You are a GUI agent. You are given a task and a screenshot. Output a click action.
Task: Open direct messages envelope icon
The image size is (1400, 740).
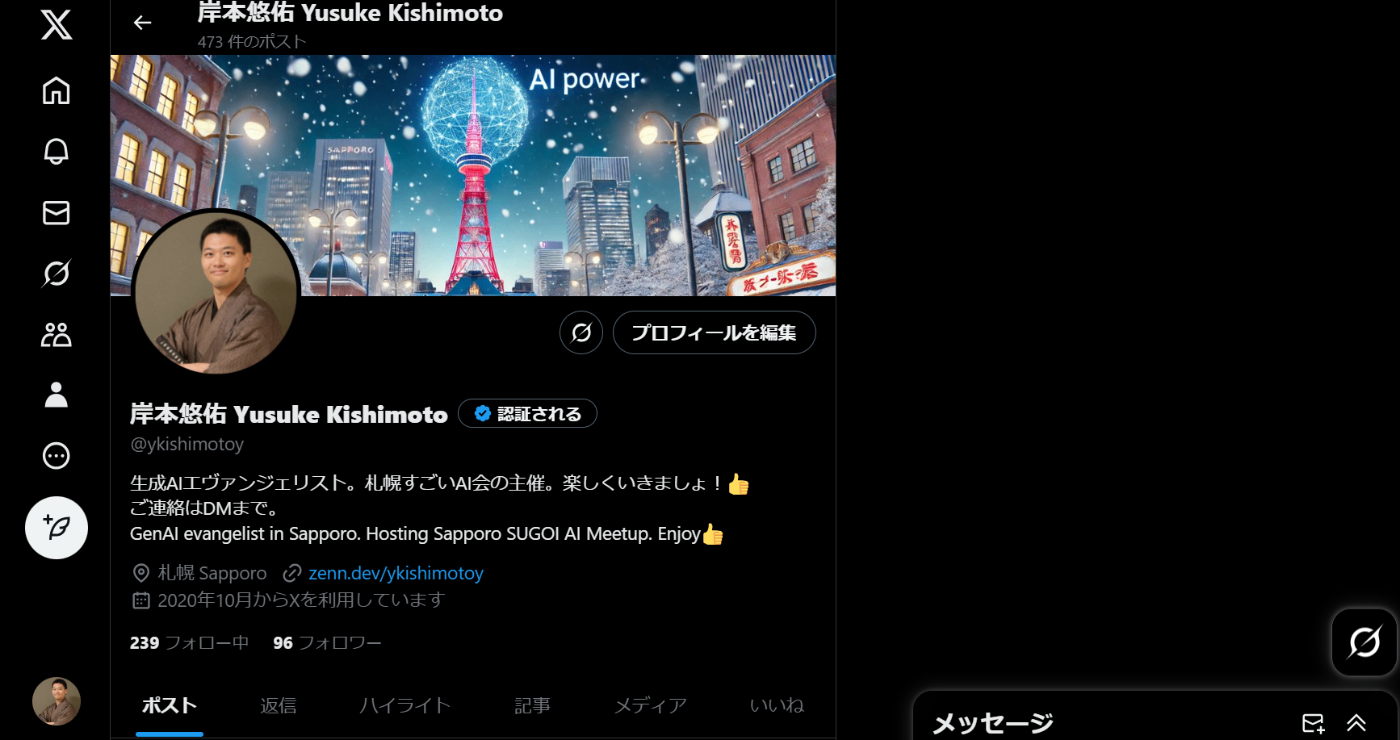(x=56, y=212)
